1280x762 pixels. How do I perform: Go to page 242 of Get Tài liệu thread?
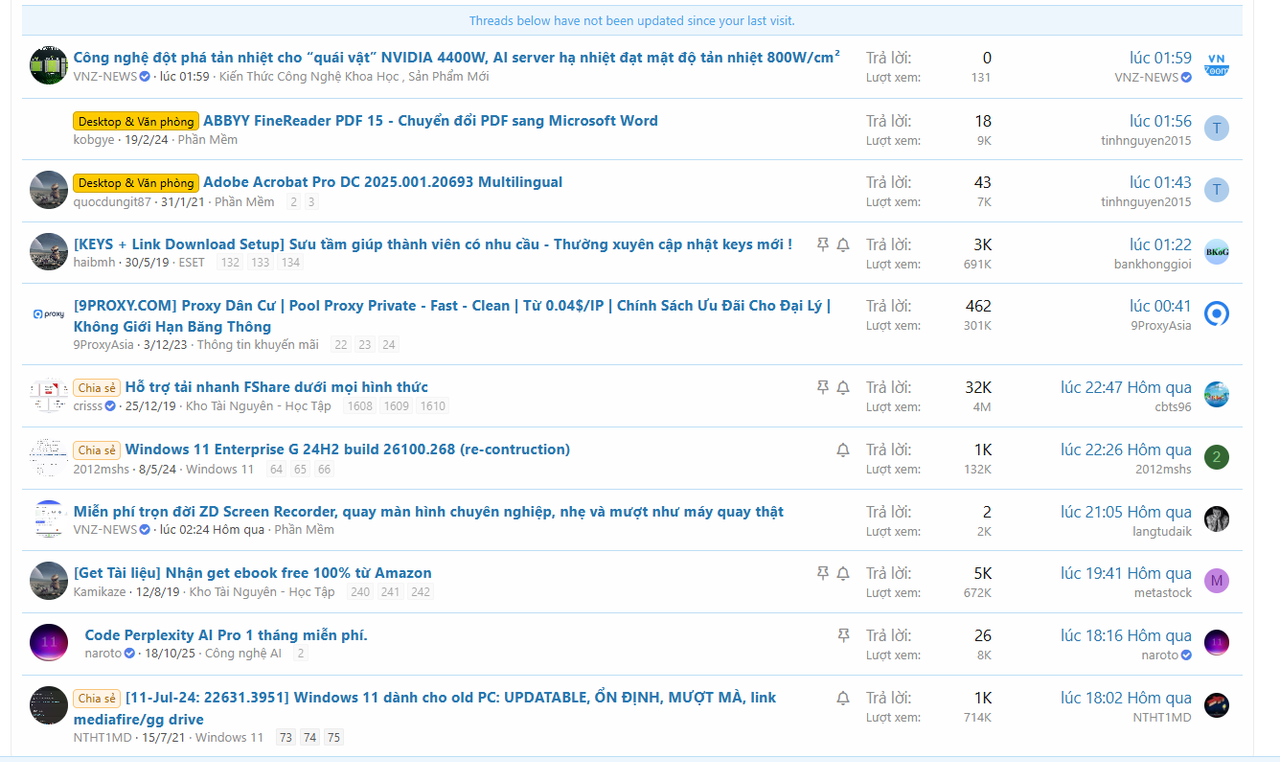(x=421, y=593)
